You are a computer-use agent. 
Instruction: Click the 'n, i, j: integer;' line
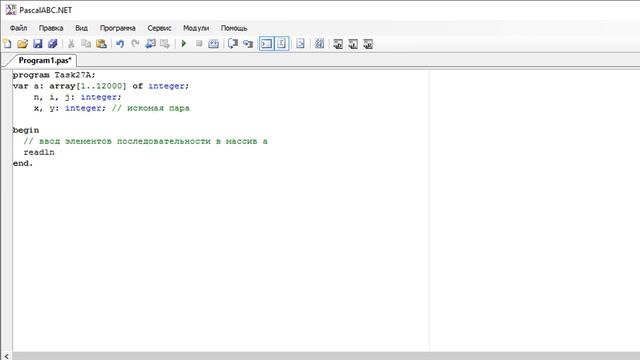[78, 97]
